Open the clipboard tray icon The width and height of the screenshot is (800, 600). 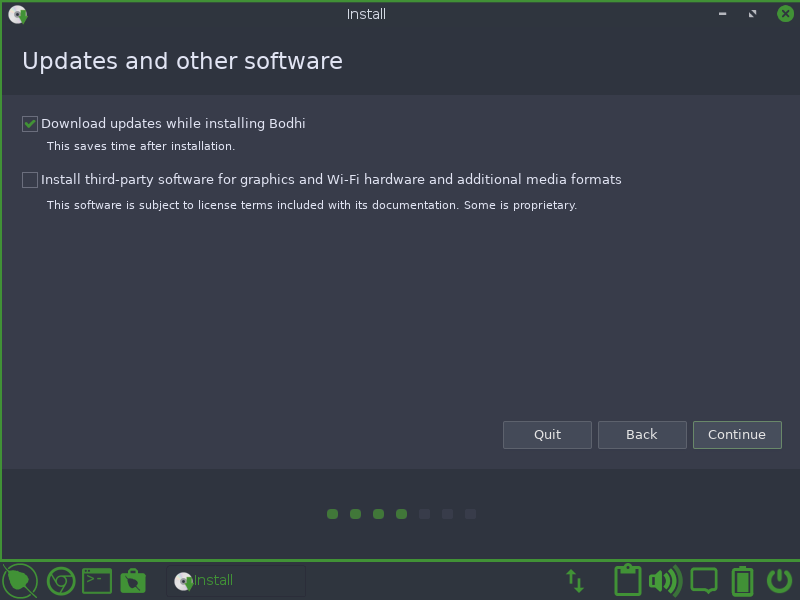[x=628, y=580]
